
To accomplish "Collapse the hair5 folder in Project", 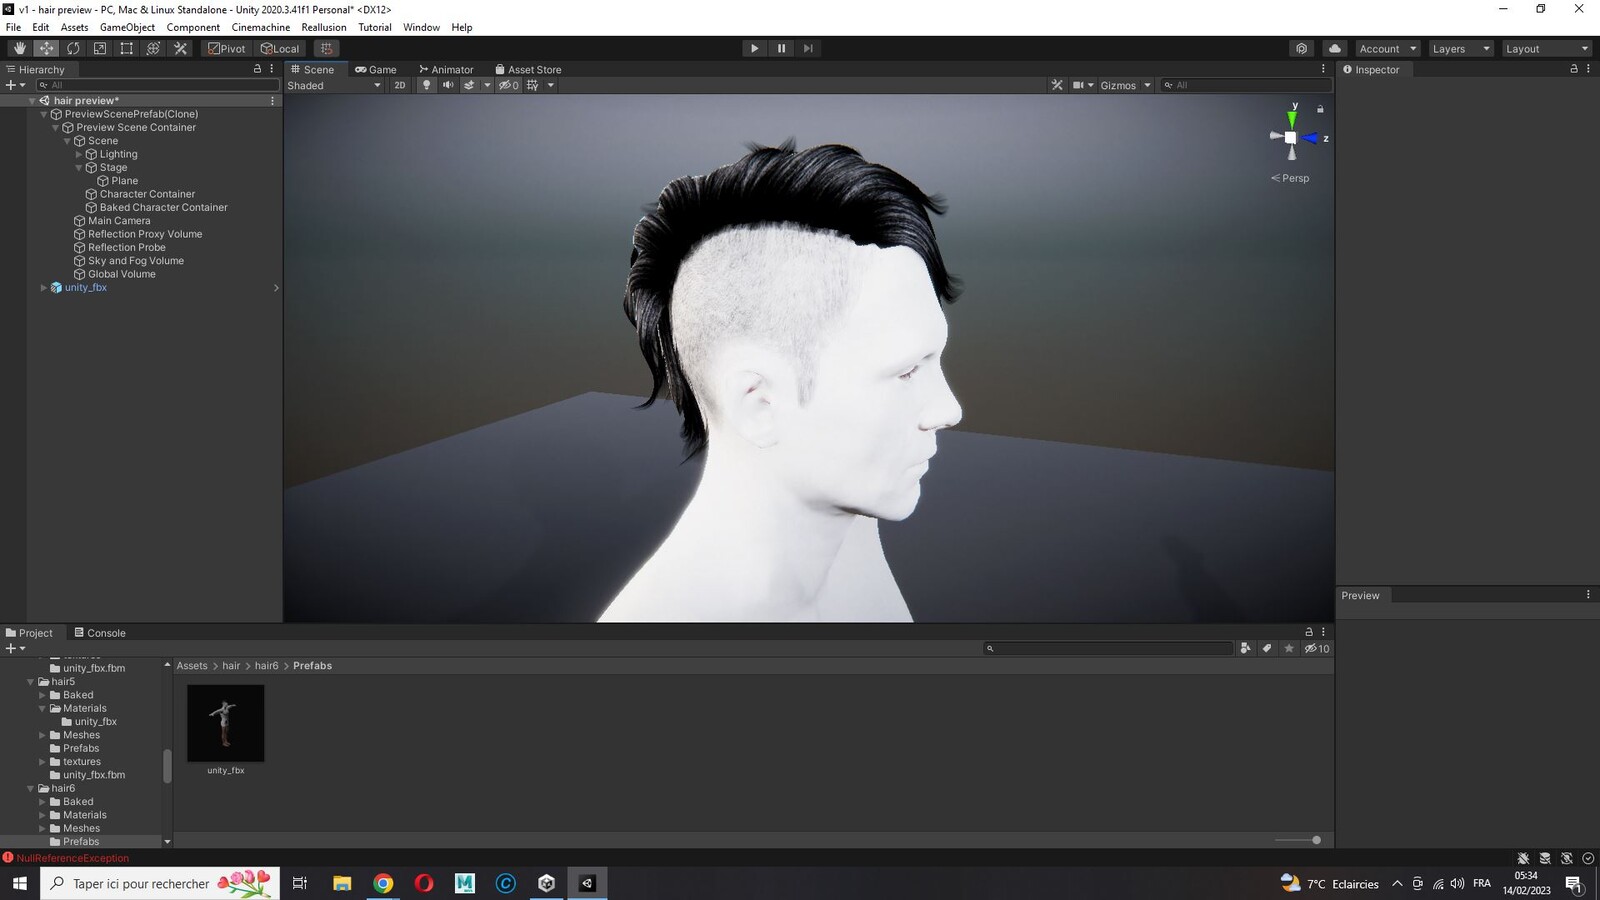I will coord(30,682).
